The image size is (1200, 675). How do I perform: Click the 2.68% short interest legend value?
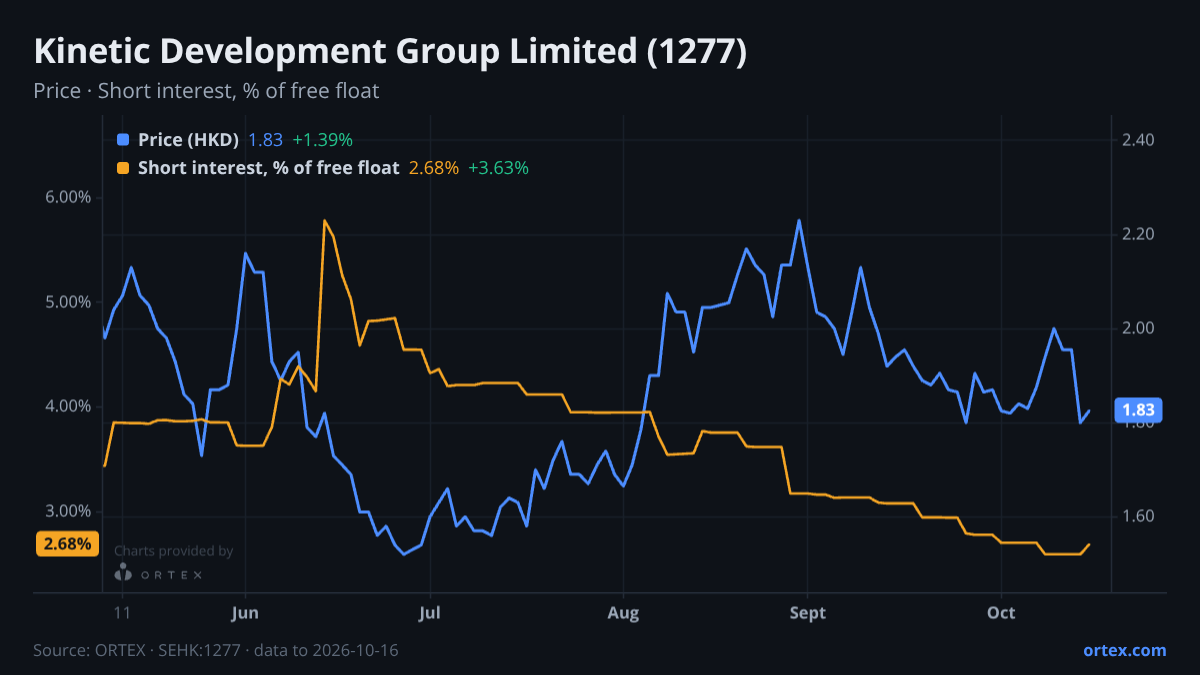click(x=434, y=168)
